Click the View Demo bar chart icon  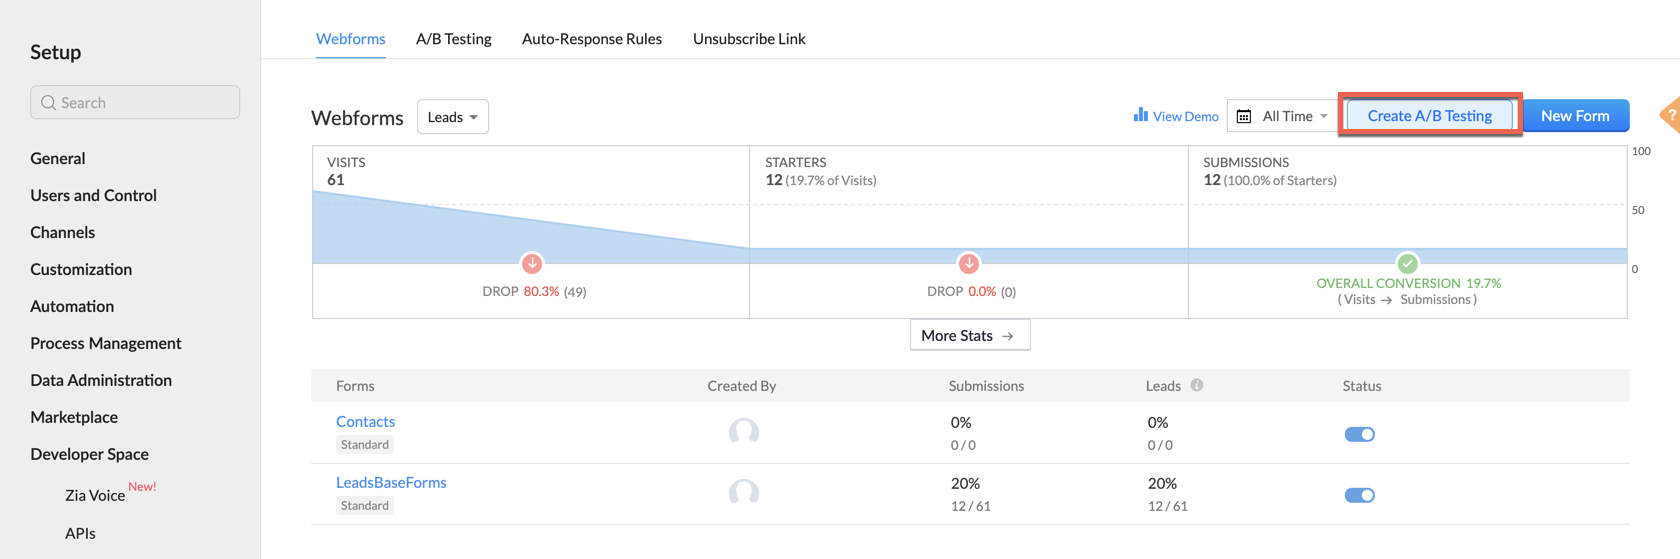tap(1140, 115)
